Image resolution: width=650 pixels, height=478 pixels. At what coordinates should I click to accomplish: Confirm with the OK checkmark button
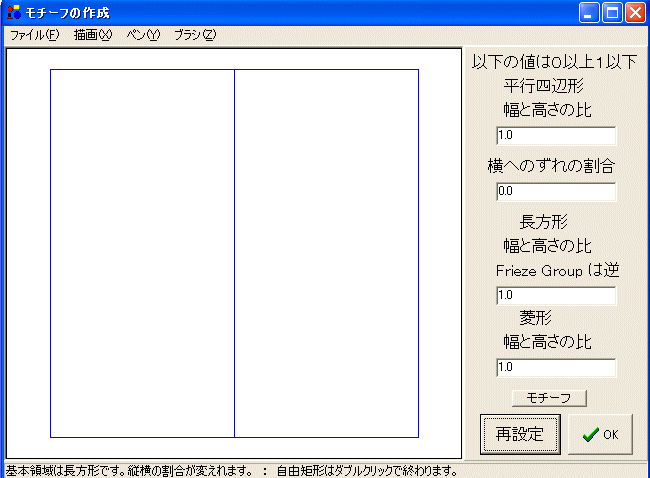[x=600, y=434]
